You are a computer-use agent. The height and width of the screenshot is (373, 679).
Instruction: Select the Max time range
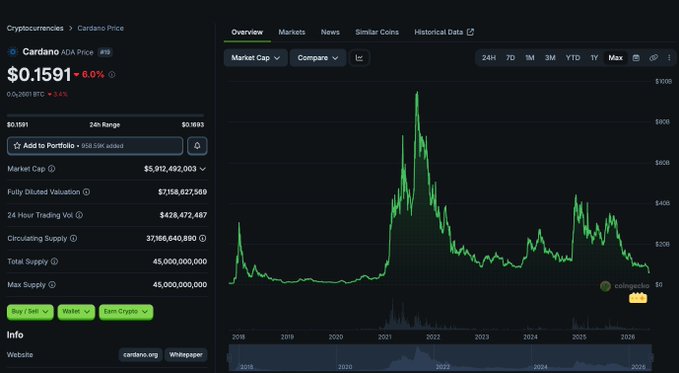click(x=615, y=58)
